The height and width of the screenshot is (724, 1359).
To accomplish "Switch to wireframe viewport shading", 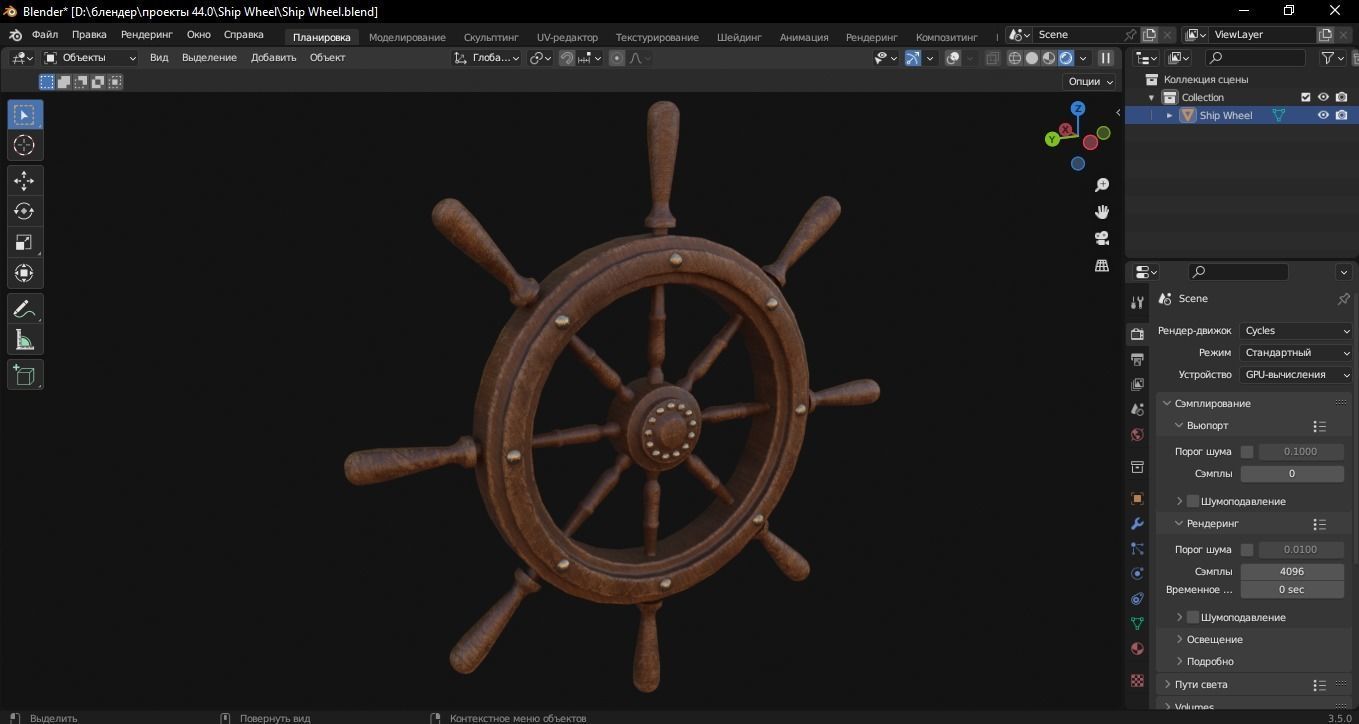I will click(1015, 58).
